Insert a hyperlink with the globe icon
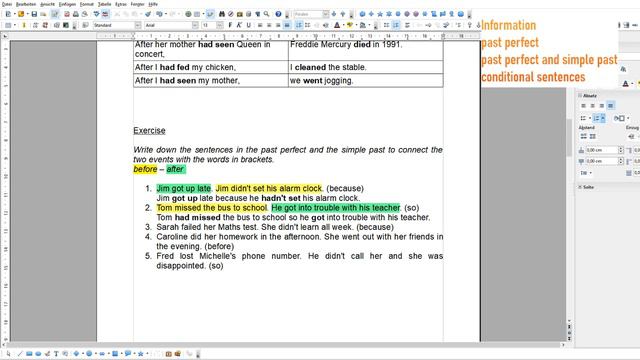This screenshot has height=360, width=640. pyautogui.click(x=188, y=14)
